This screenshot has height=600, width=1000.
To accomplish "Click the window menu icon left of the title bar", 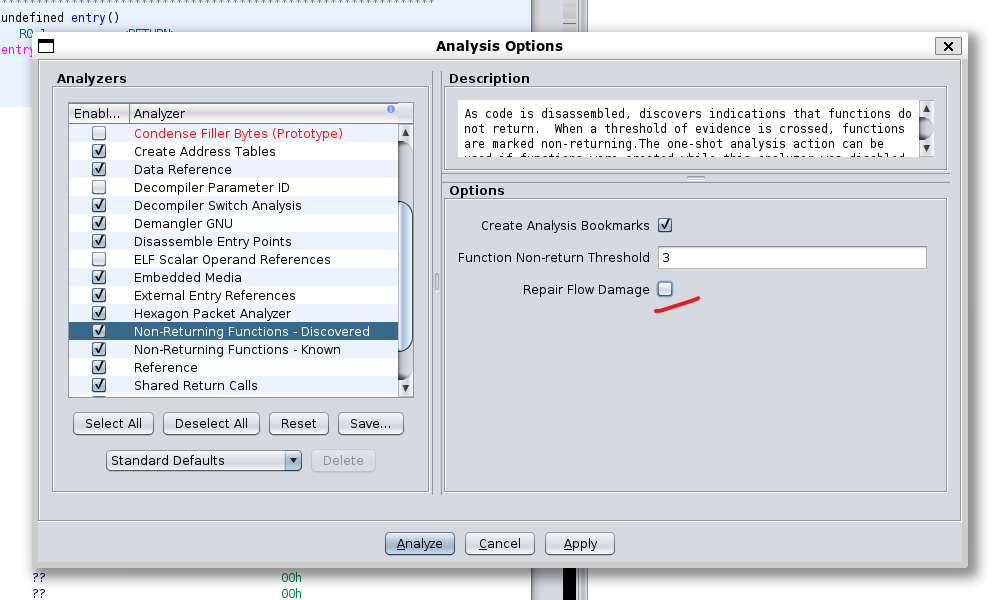I will click(46, 46).
